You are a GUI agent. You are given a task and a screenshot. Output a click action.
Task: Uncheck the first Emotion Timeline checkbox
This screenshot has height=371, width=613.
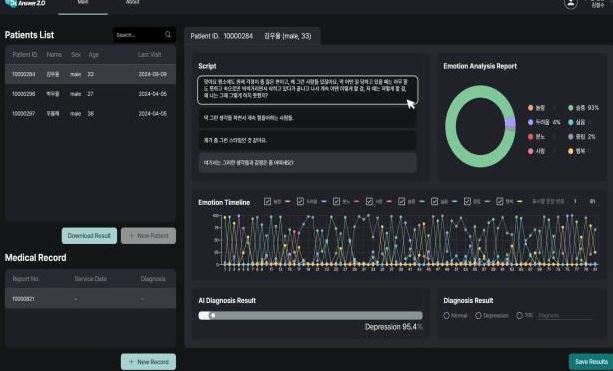click(x=267, y=201)
